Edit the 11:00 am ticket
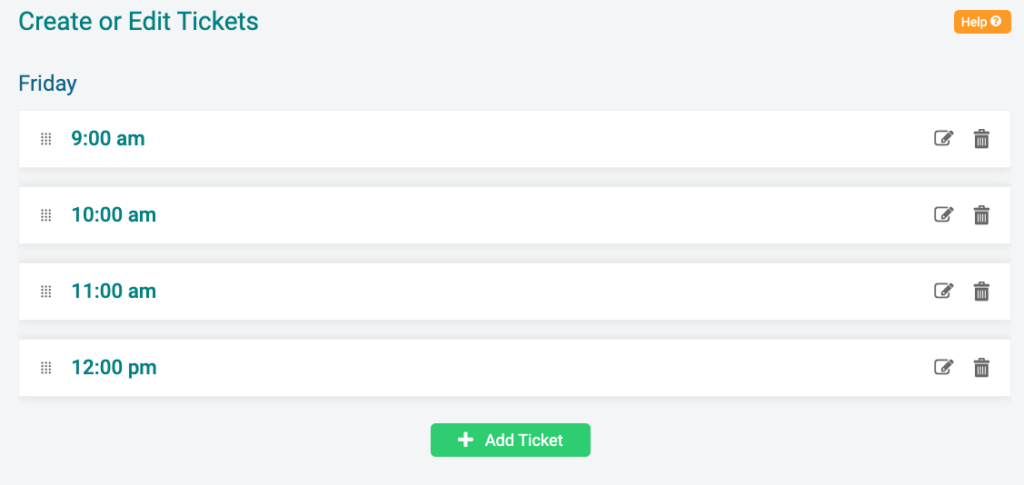Screen dimensions: 1024x485 pyautogui.click(x=943, y=291)
